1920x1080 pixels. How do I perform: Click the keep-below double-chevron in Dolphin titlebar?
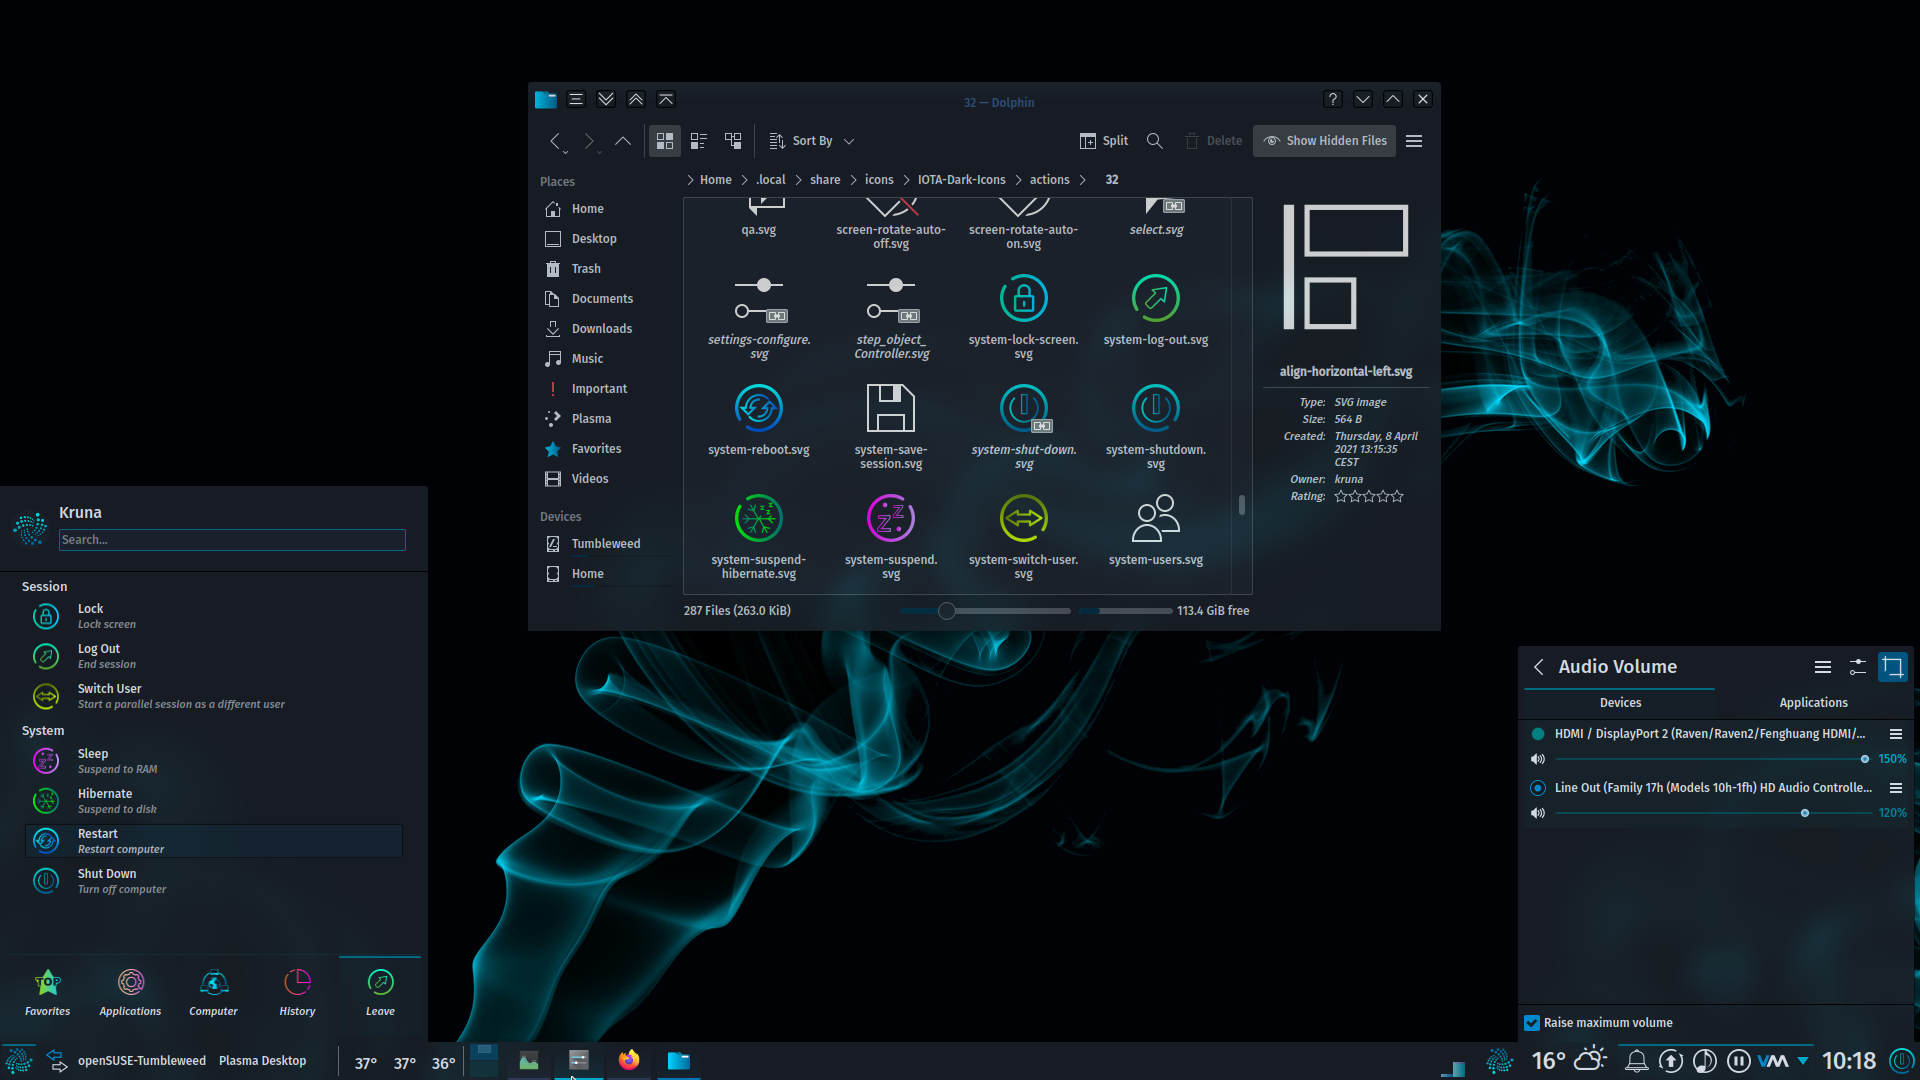click(606, 99)
